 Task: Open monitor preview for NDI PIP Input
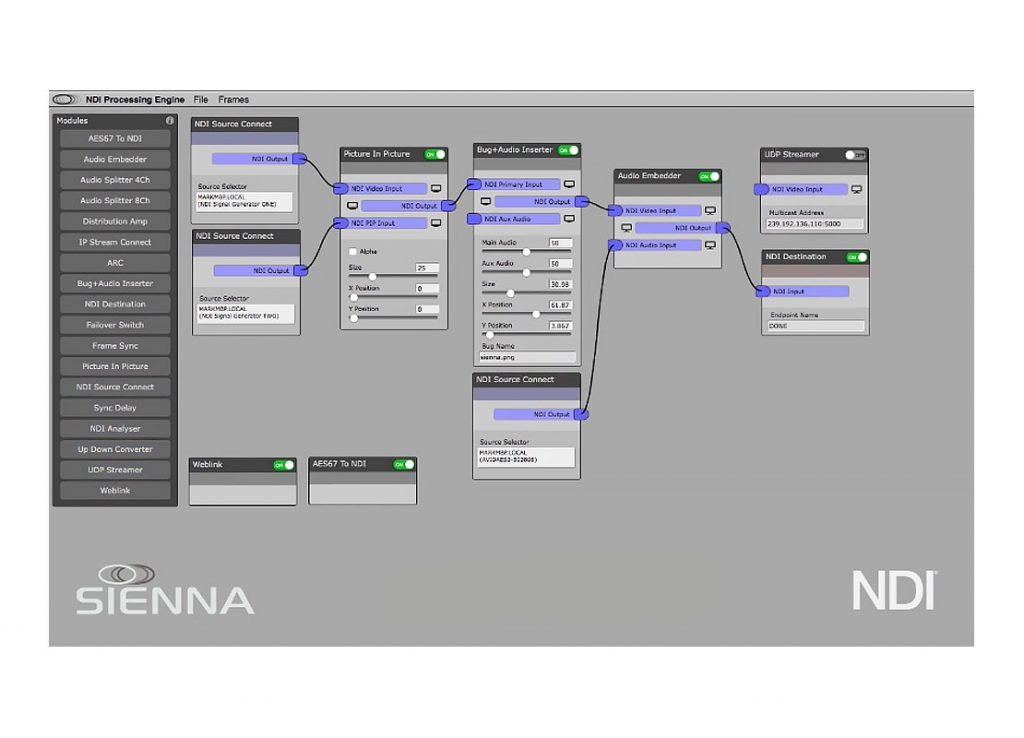coord(436,223)
